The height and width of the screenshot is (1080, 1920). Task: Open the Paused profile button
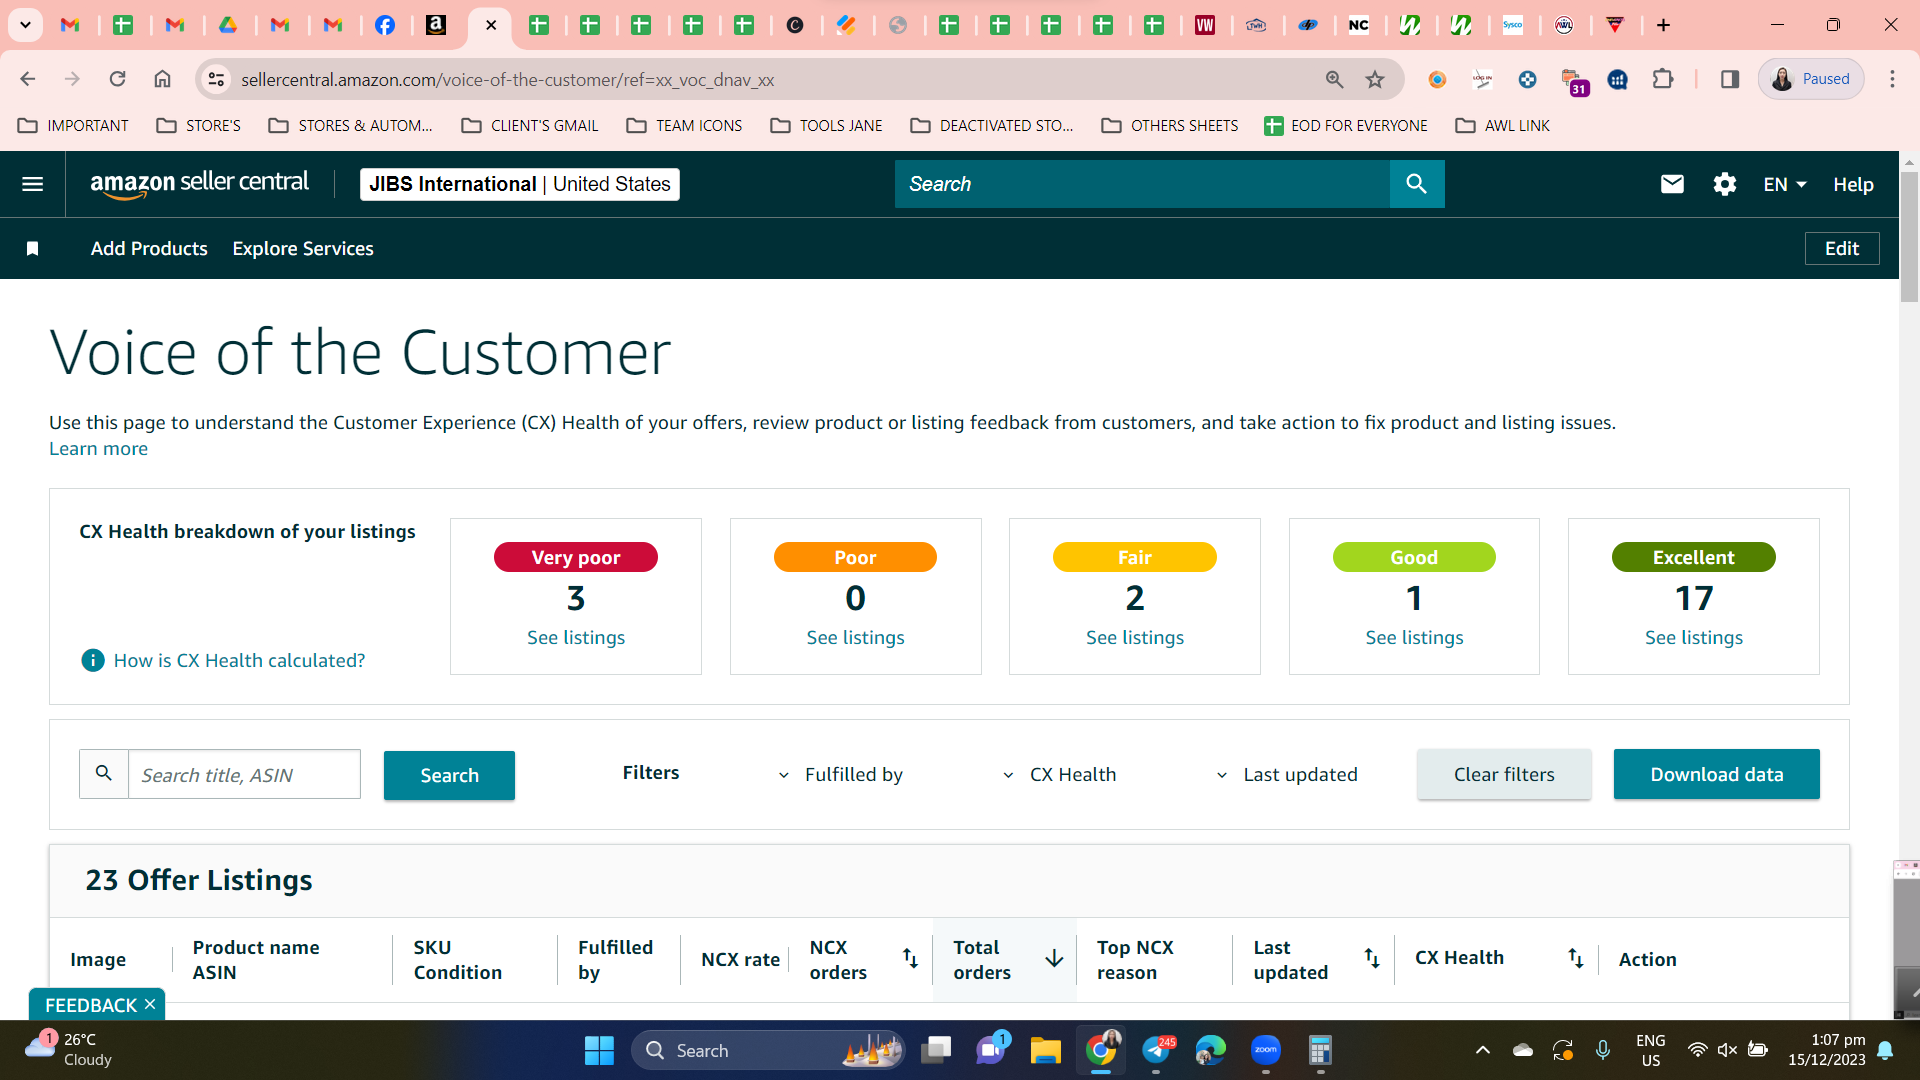click(1811, 79)
